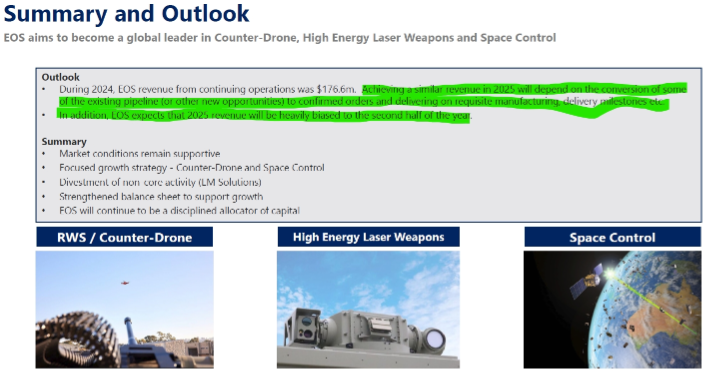Screen dimensions: 711x372
Task: Click the Outlook section heading
Action: click(x=60, y=77)
